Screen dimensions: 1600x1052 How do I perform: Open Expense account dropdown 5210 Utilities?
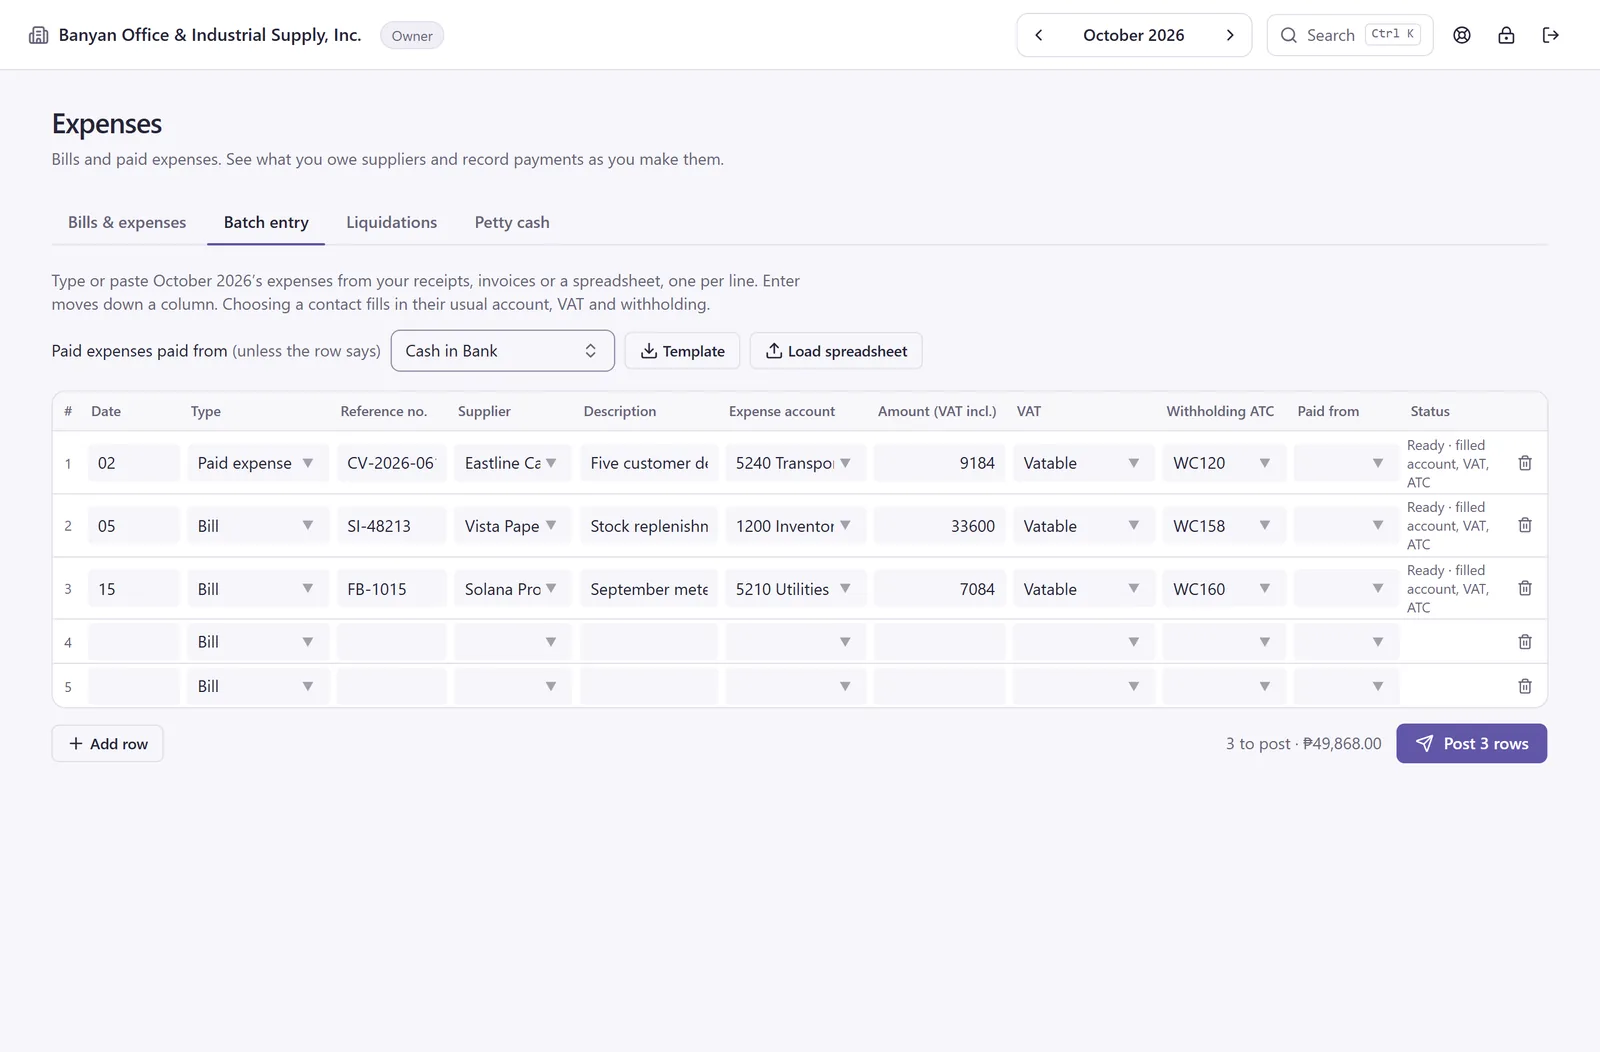pos(795,589)
